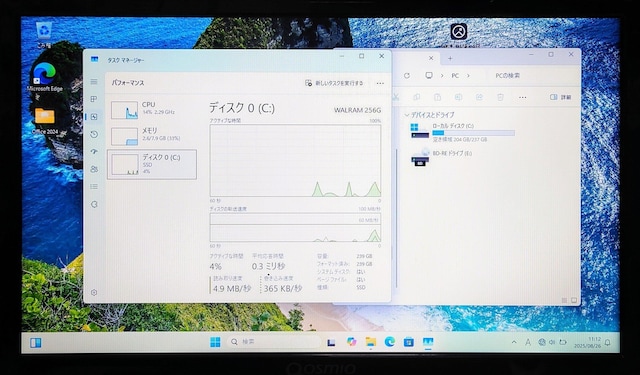This screenshot has height=375, width=640.
Task: Open Task Manager settings gear
Action: 94,293
